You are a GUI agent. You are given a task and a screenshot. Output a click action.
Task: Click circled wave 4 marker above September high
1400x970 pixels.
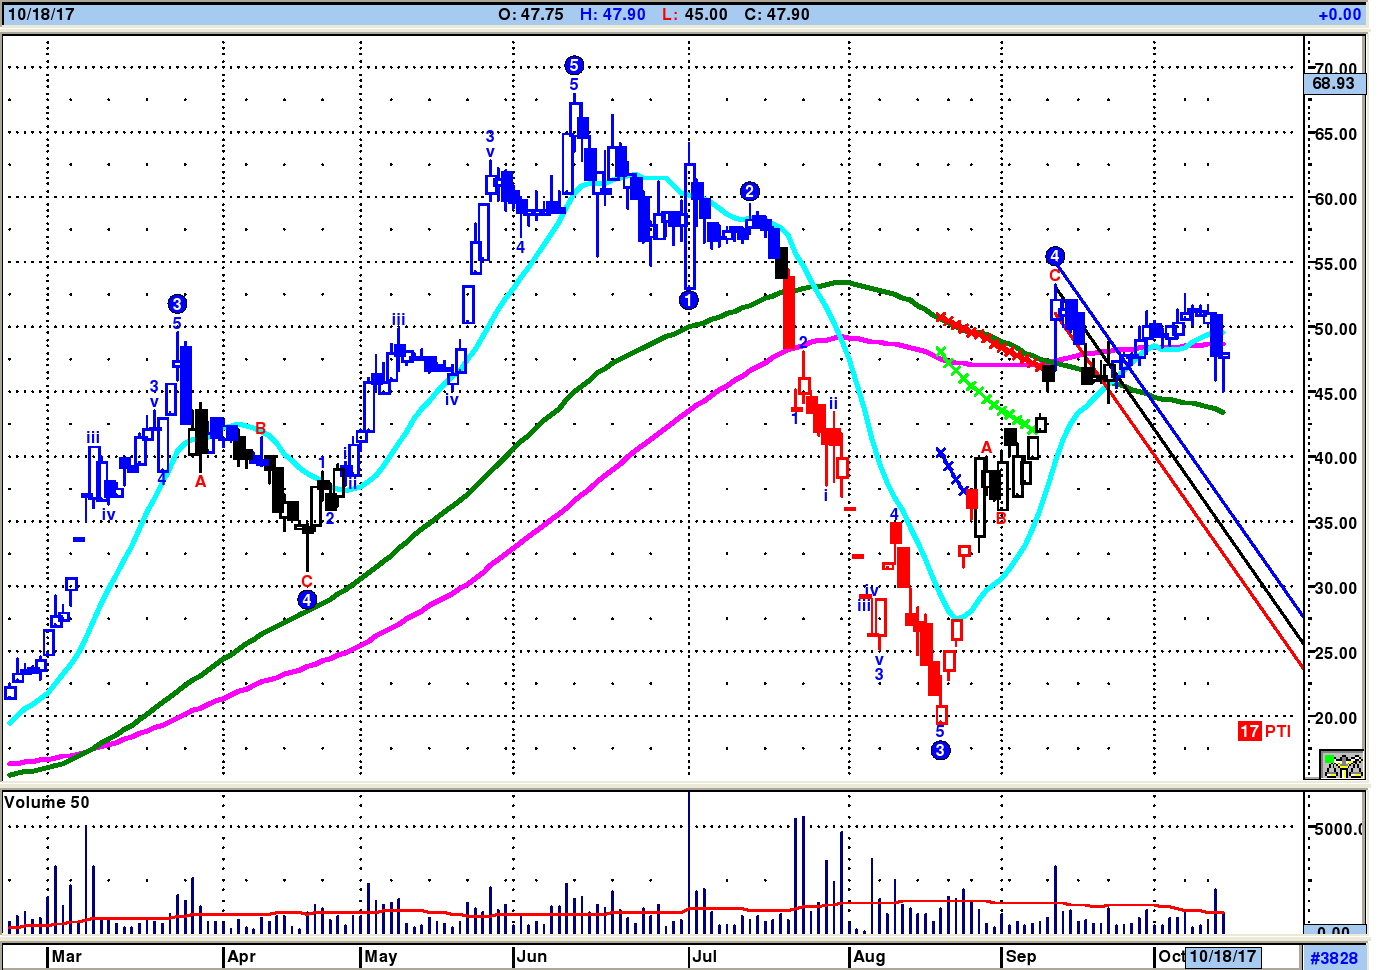point(1054,256)
